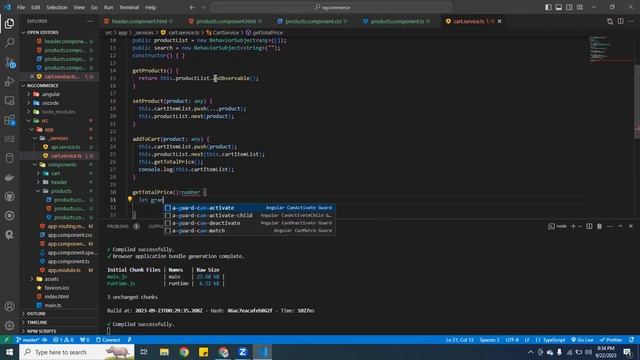Click the Split Editor icon
The width and height of the screenshot is (640, 360).
tap(620, 21)
